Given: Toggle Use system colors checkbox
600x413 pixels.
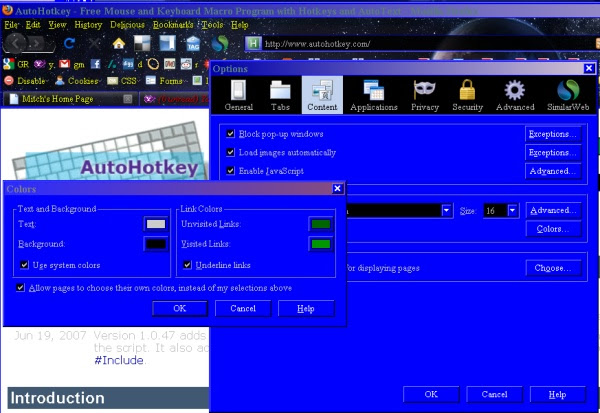Looking at the screenshot, I should [24, 264].
